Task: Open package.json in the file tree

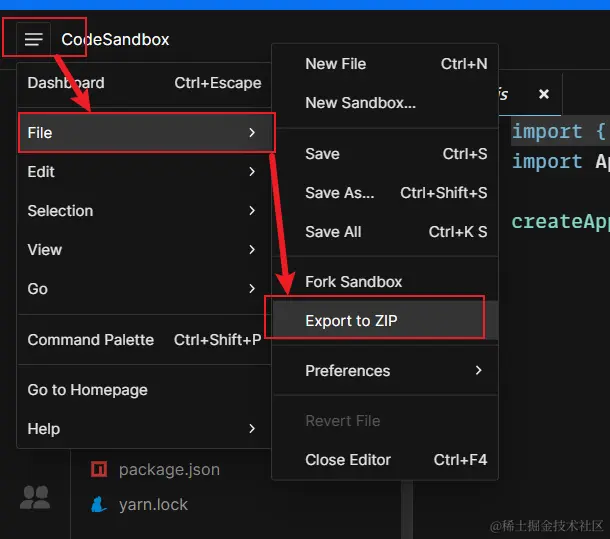Action: coord(169,469)
